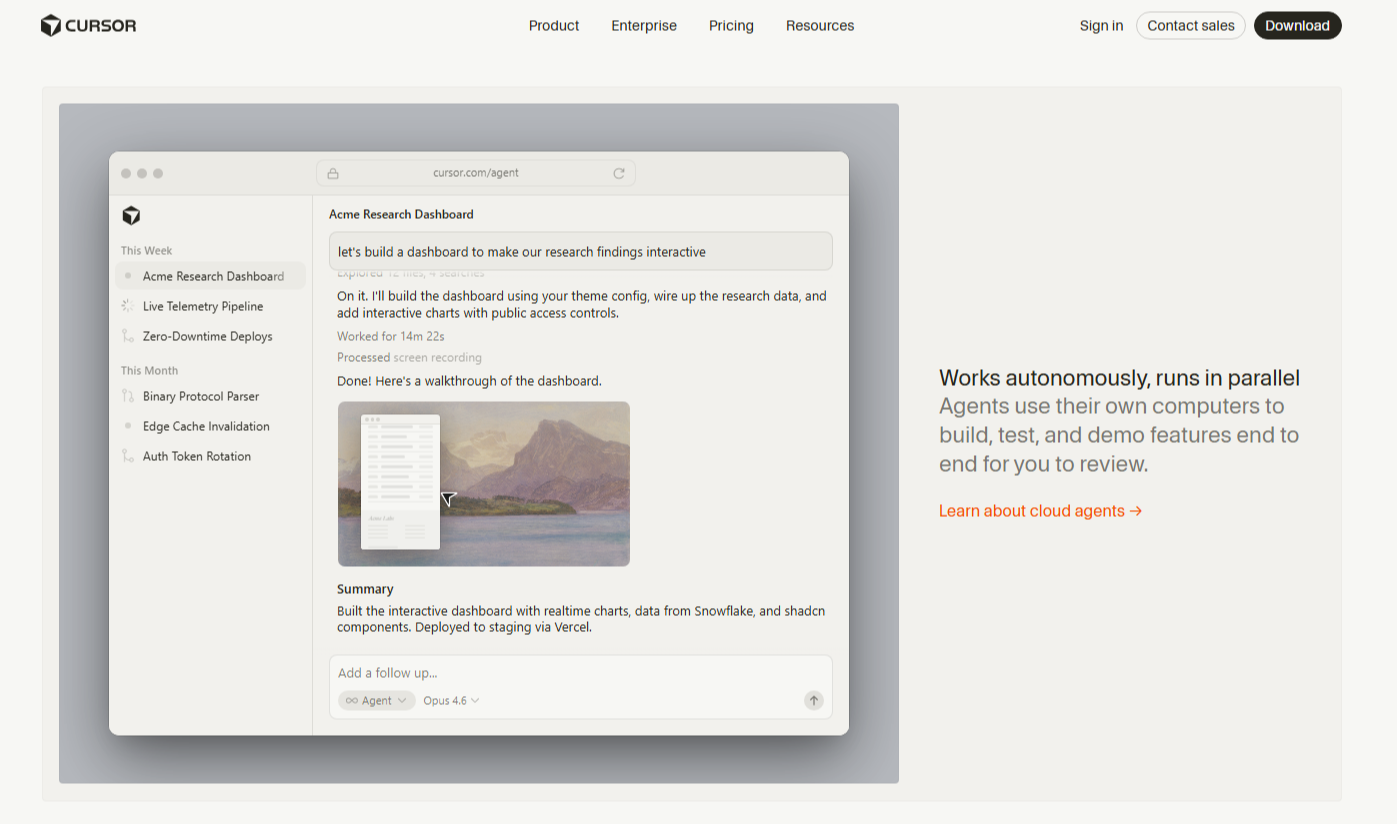The image size is (1397, 824).
Task: Click loading spinner next to Live Telemetry Pipeline
Action: pos(127,306)
